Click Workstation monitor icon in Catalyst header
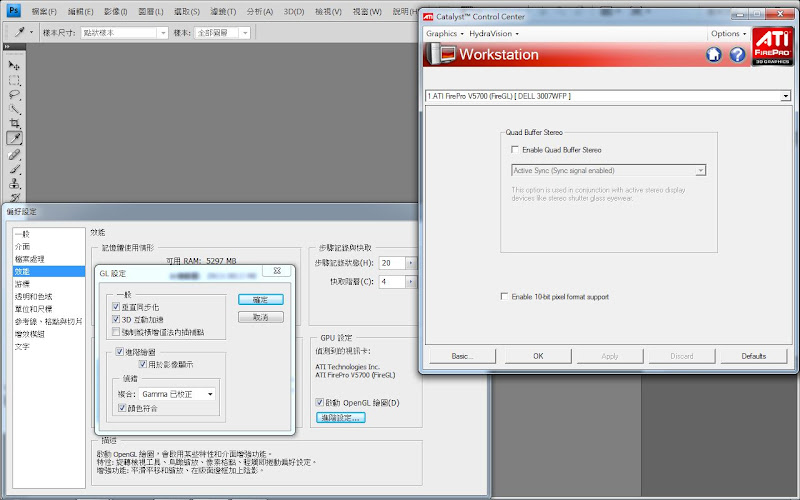 (441, 54)
